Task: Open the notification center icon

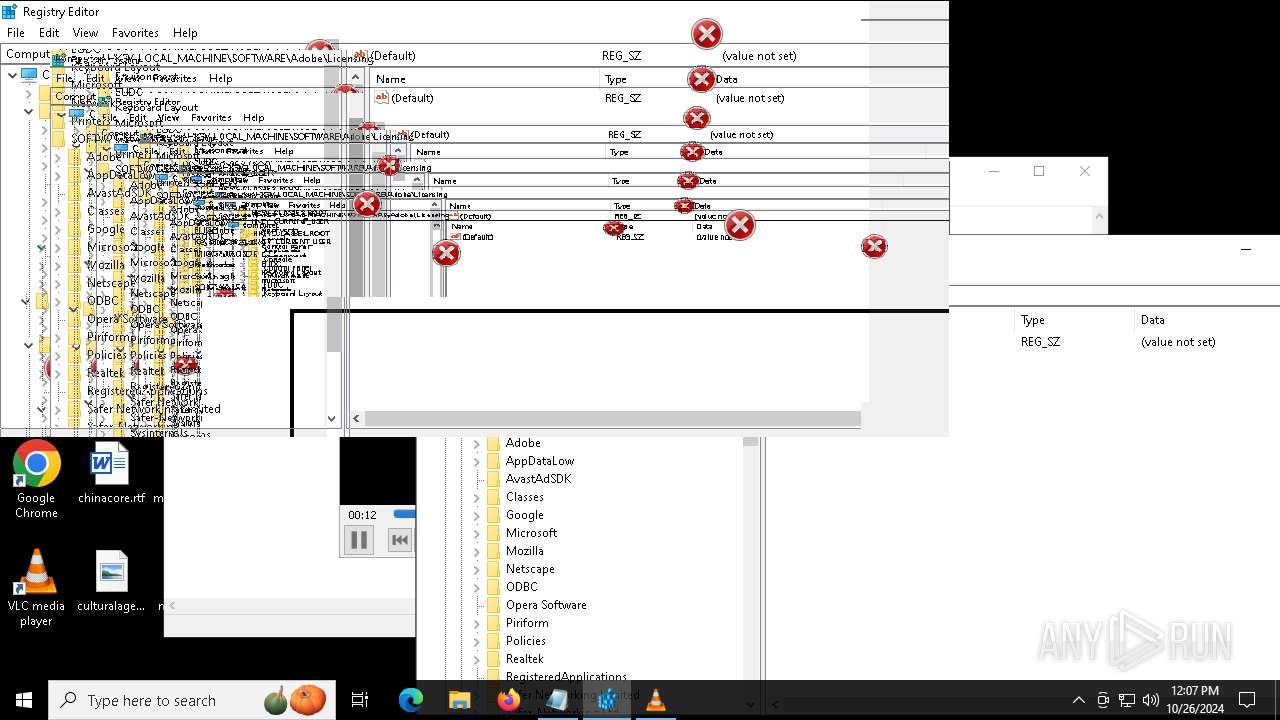Action: (1247, 700)
